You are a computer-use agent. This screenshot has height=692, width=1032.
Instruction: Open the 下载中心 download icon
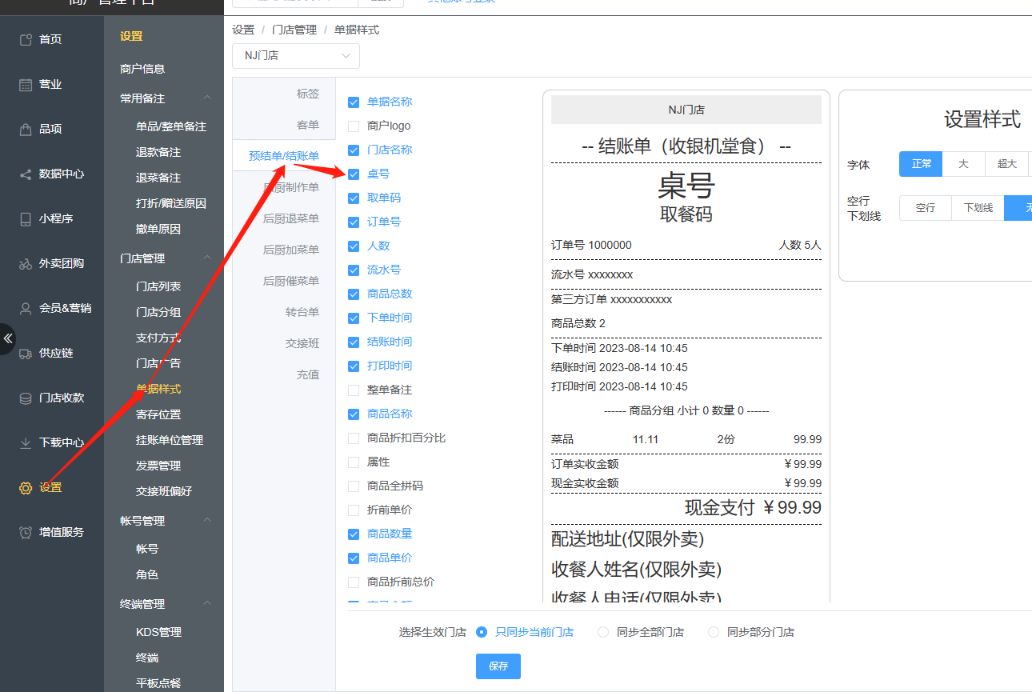click(26, 442)
